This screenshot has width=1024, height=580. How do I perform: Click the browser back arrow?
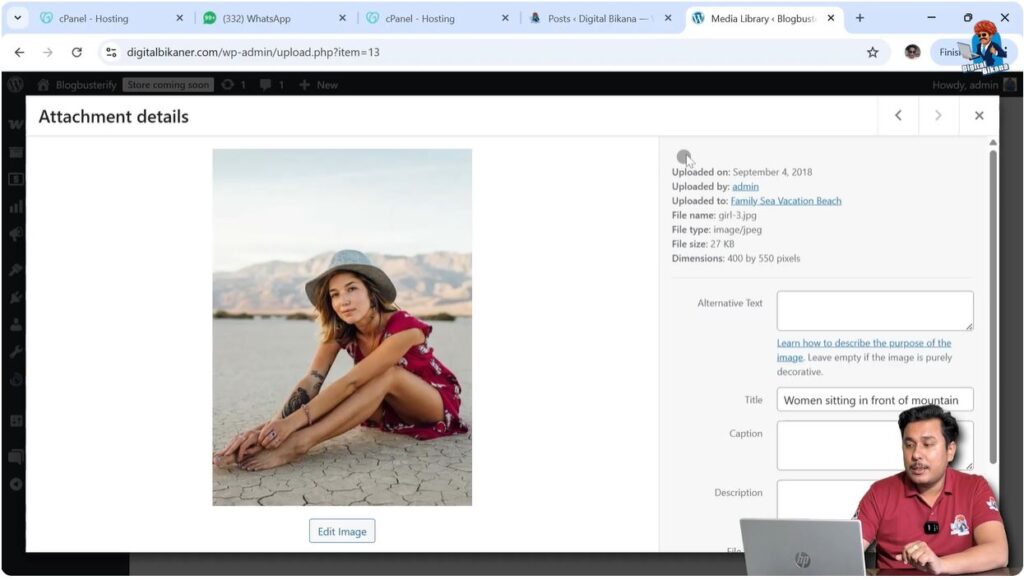(x=19, y=52)
